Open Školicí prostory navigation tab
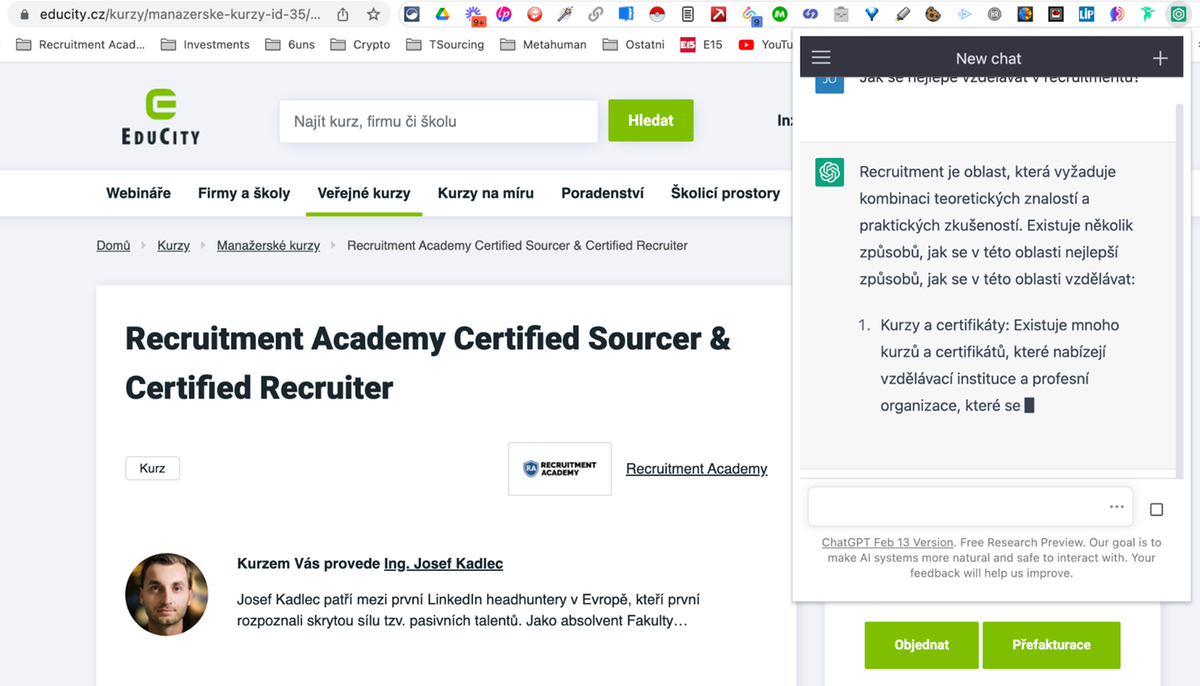Viewport: 1200px width, 686px height. [725, 193]
